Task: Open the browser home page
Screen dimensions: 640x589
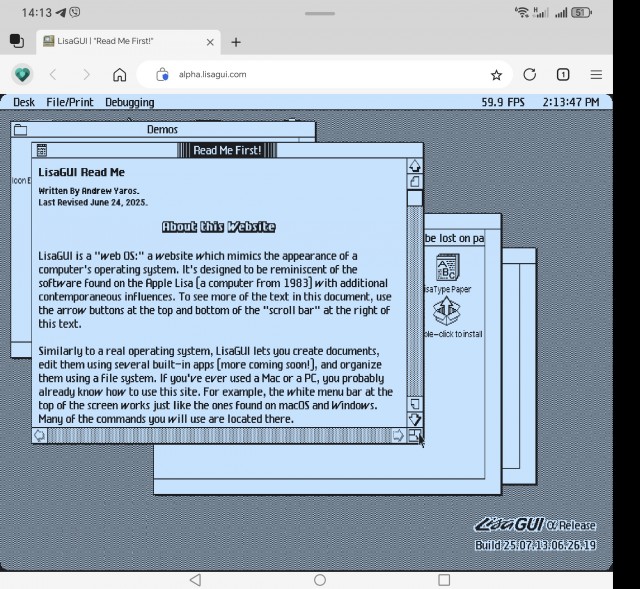Action: pos(120,75)
